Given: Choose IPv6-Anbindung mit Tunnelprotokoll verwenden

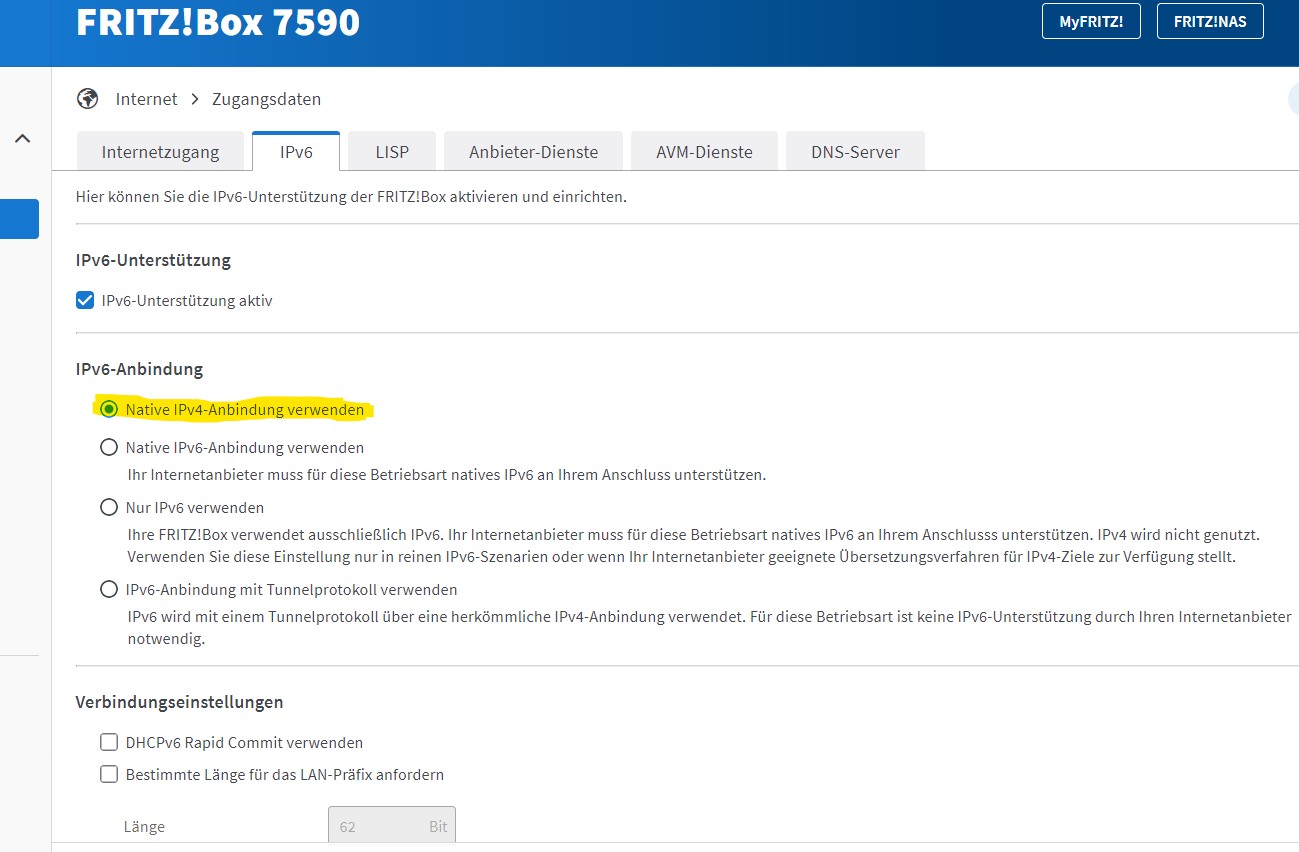Looking at the screenshot, I should click(109, 589).
